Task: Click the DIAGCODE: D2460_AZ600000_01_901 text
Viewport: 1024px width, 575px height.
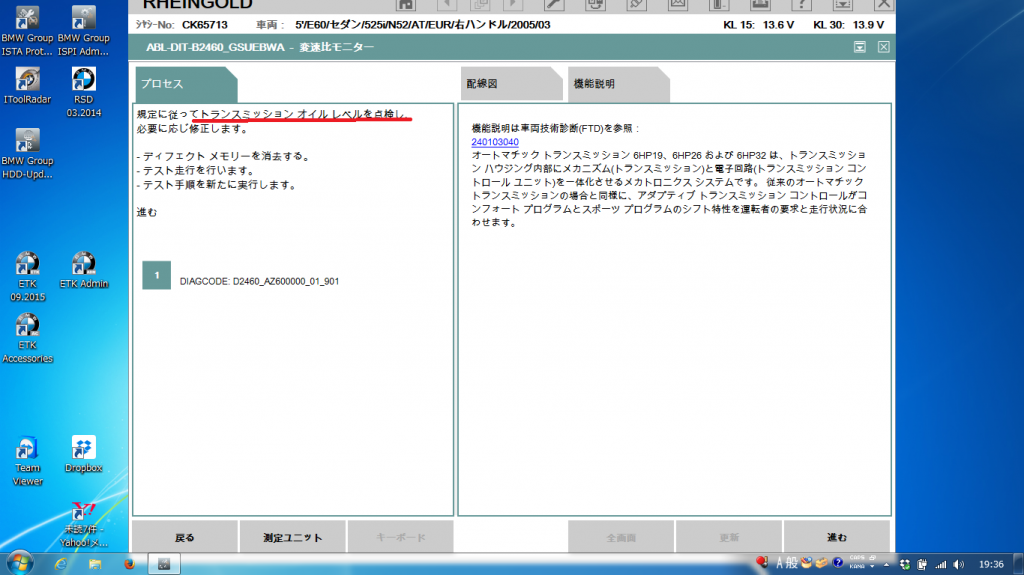Action: [x=259, y=282]
